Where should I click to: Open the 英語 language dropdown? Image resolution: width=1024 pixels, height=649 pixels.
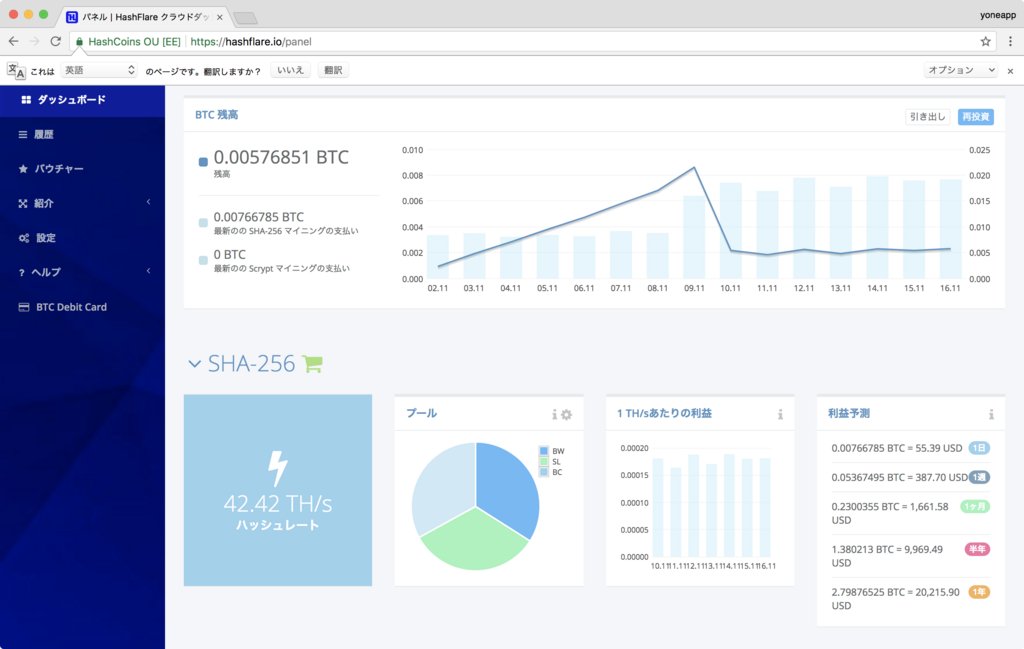(99, 70)
